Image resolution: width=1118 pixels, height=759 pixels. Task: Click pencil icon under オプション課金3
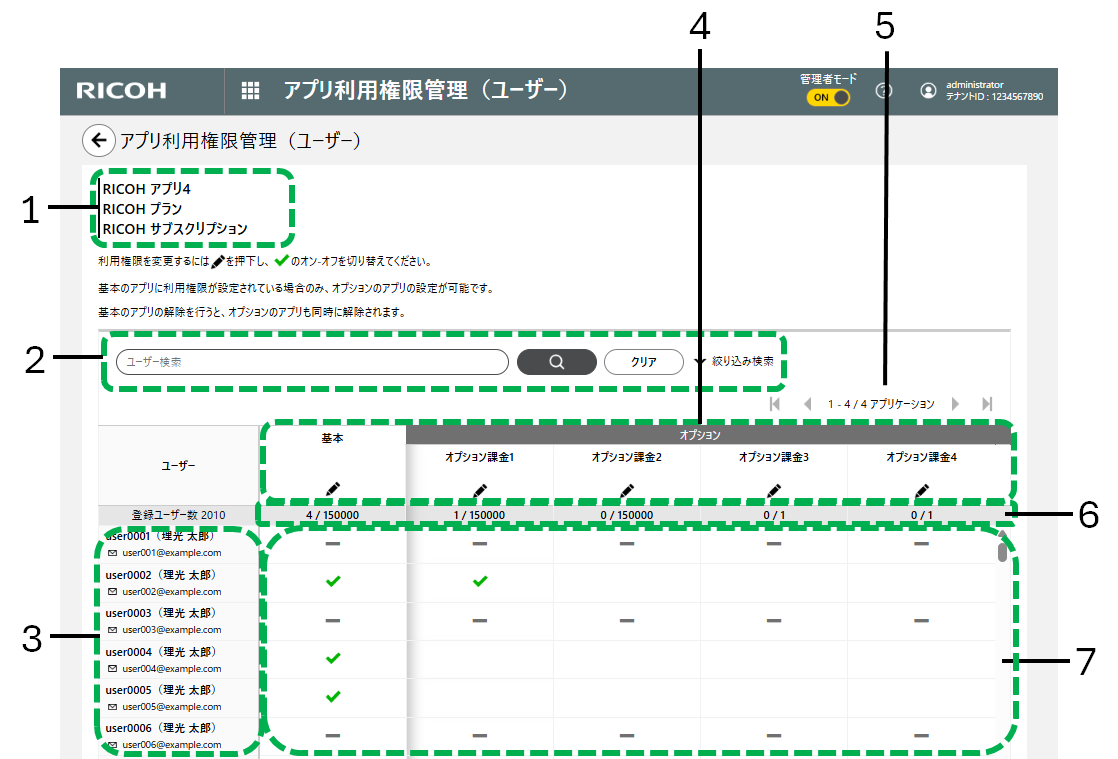point(774,489)
